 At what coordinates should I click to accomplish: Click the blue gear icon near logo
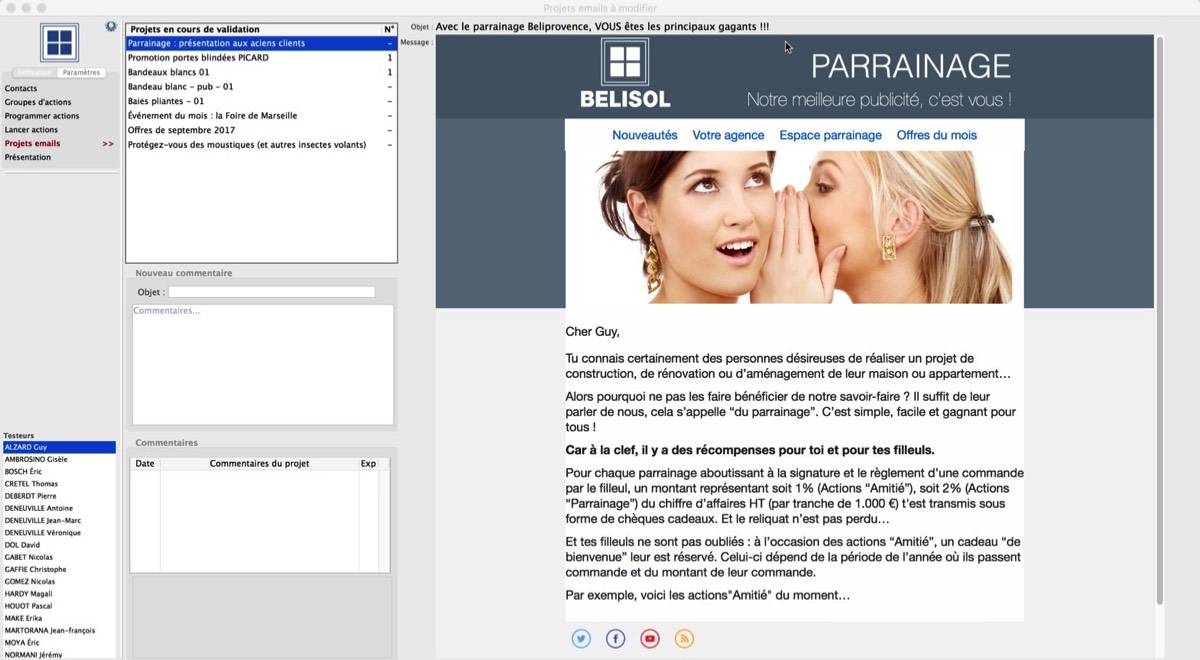coord(111,27)
